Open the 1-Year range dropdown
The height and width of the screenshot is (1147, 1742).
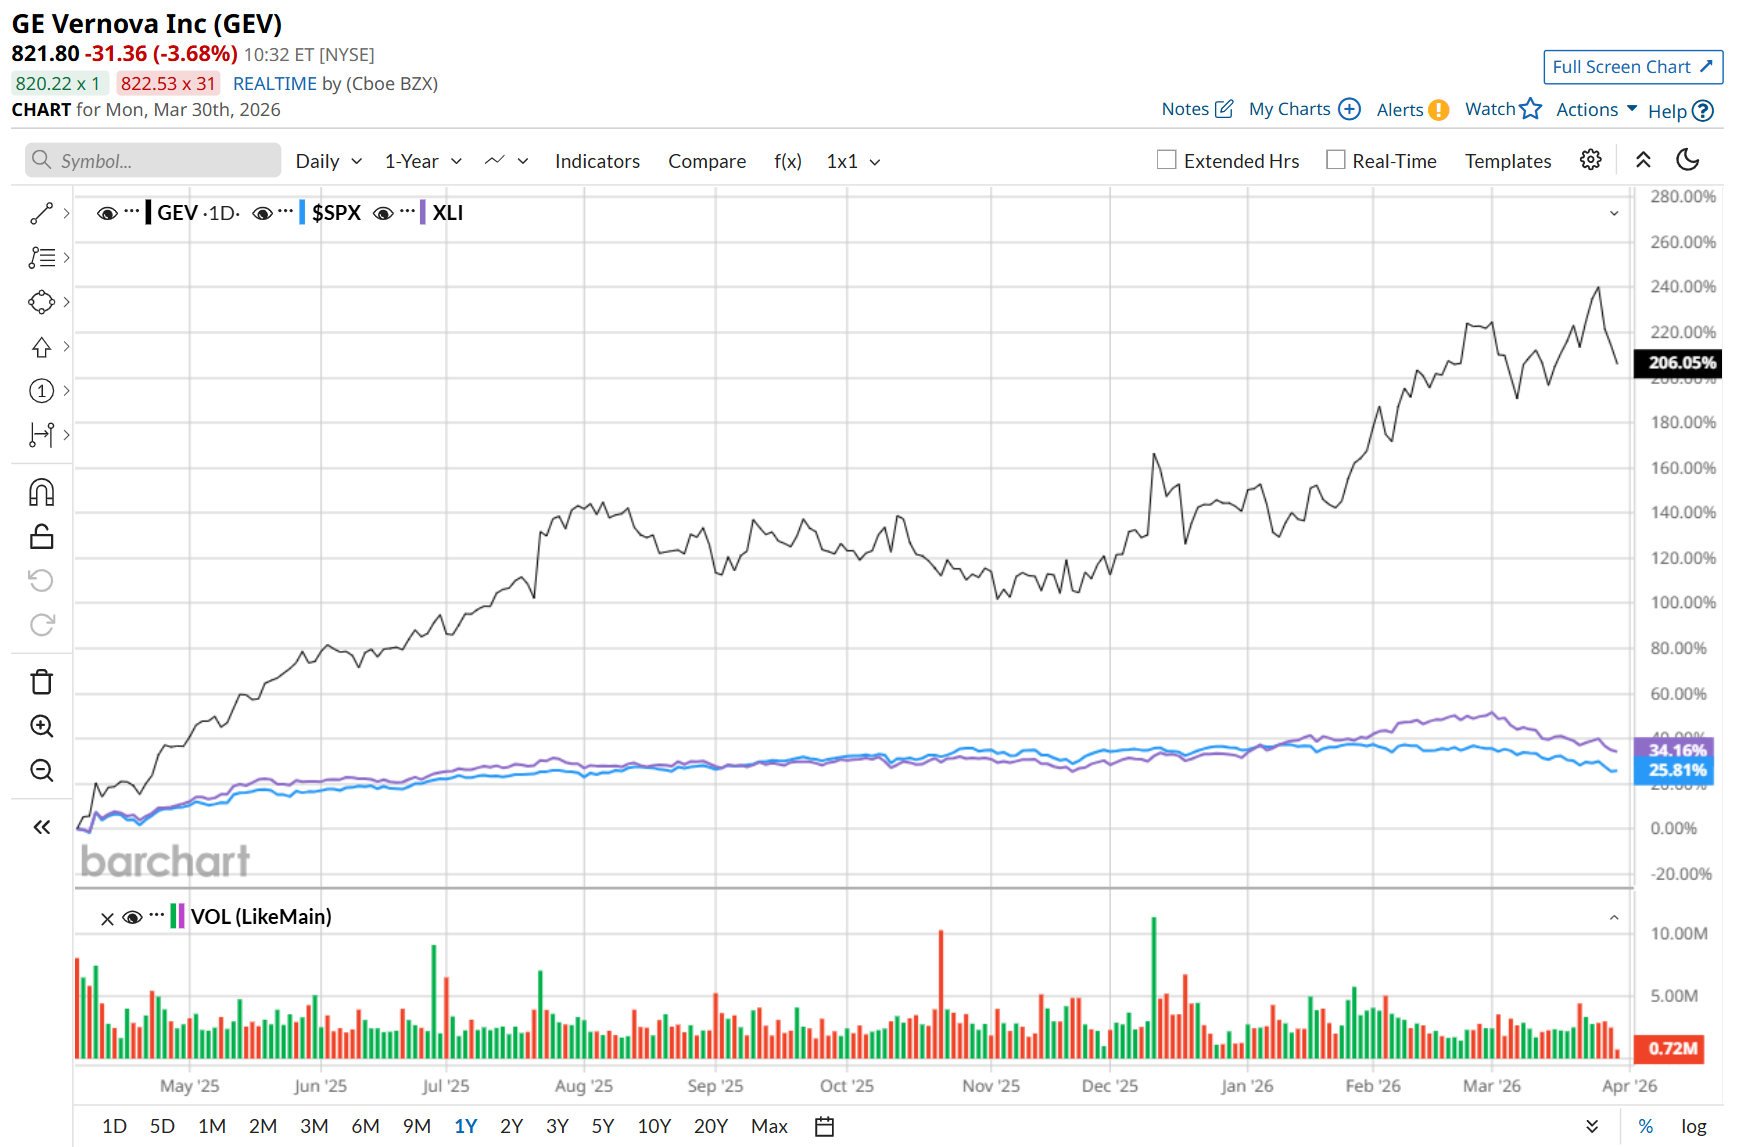coord(423,161)
